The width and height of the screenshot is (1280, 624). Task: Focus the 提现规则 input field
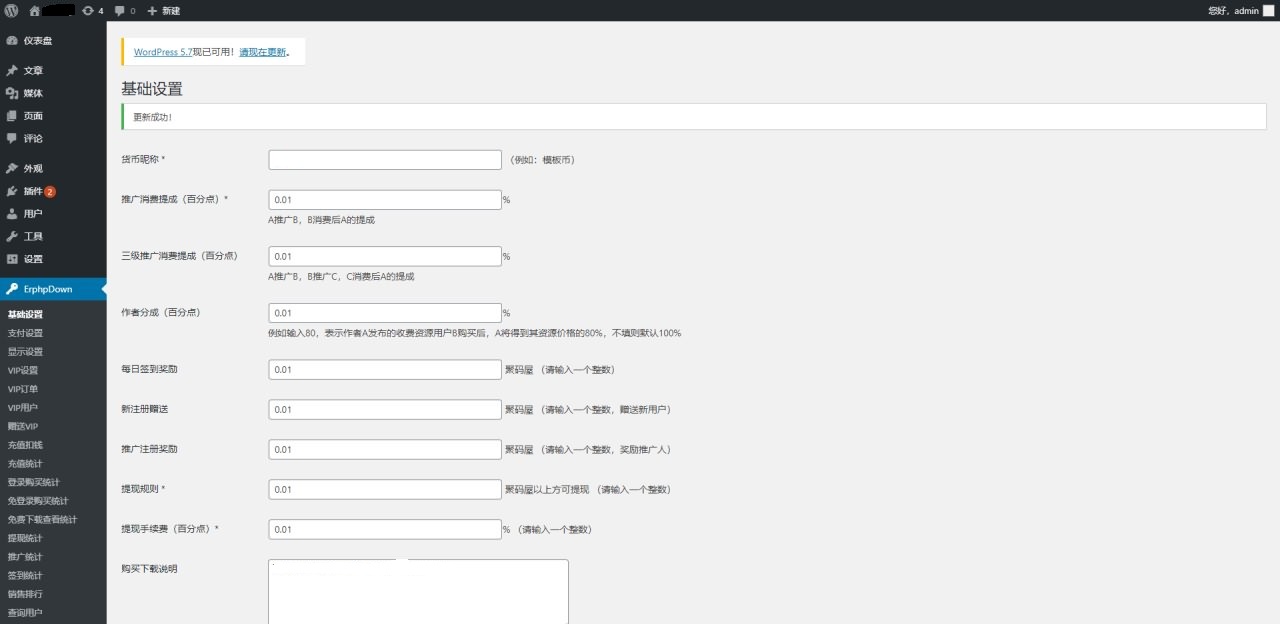coord(385,490)
